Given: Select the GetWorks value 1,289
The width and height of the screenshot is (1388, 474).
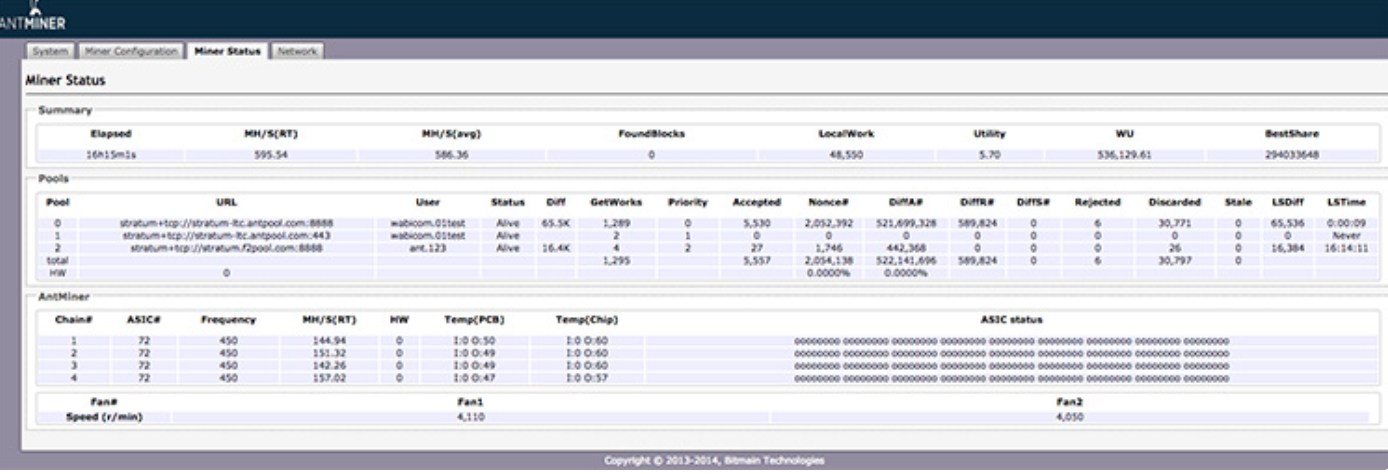Looking at the screenshot, I should coord(615,223).
